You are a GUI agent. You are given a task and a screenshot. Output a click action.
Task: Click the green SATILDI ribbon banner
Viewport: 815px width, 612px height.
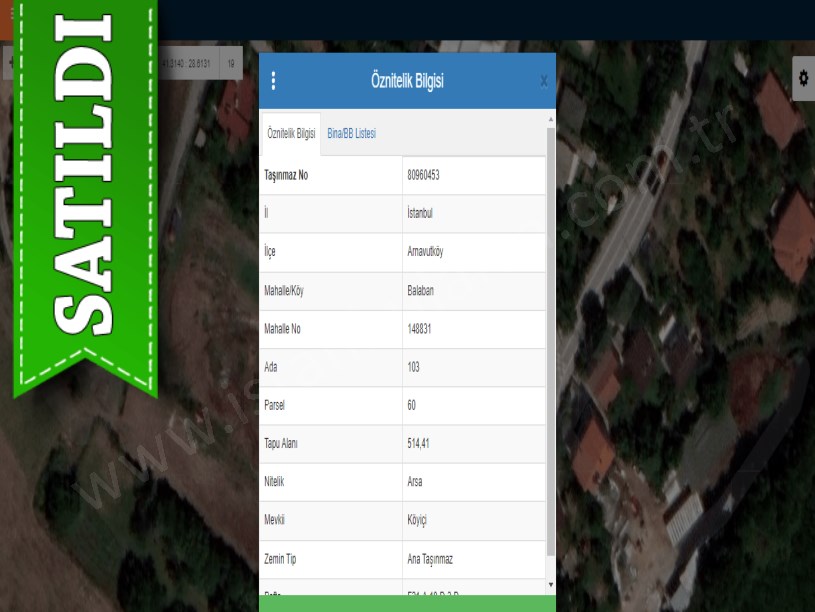pos(83,200)
